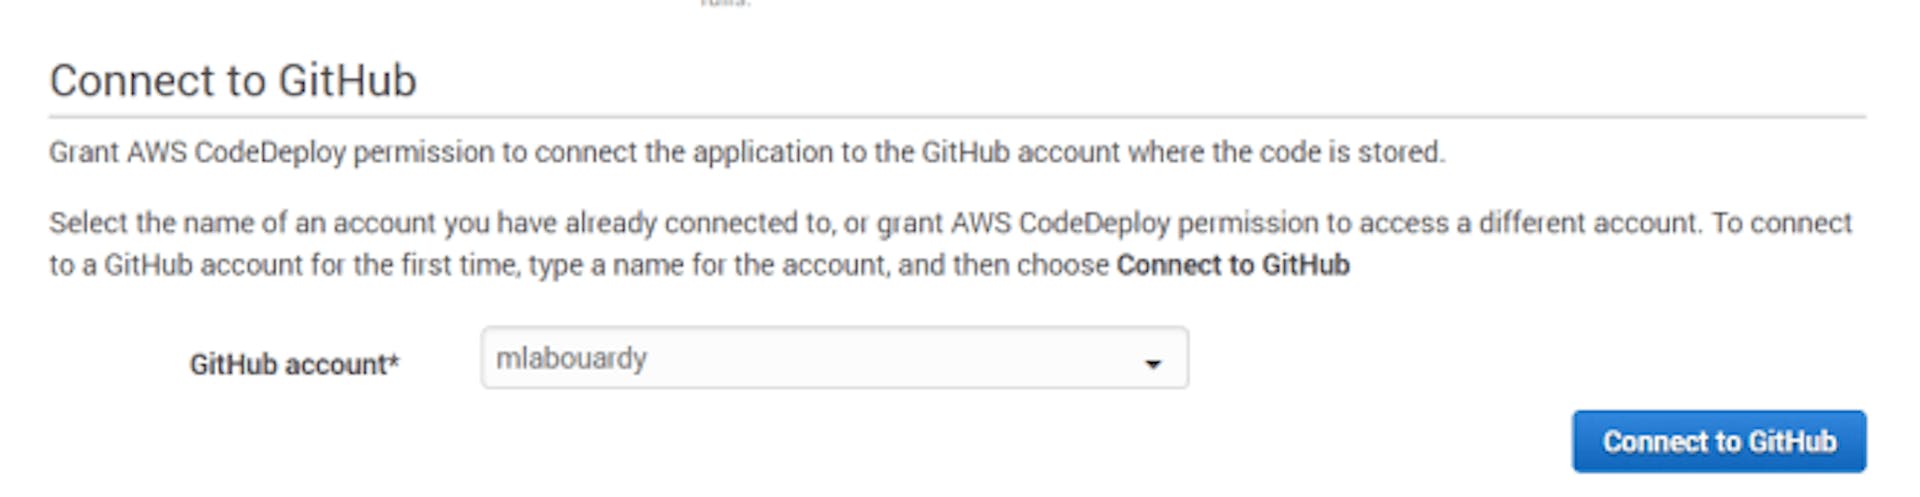
Task: Open the GitHub account dropdown arrow
Action: [x=1153, y=364]
